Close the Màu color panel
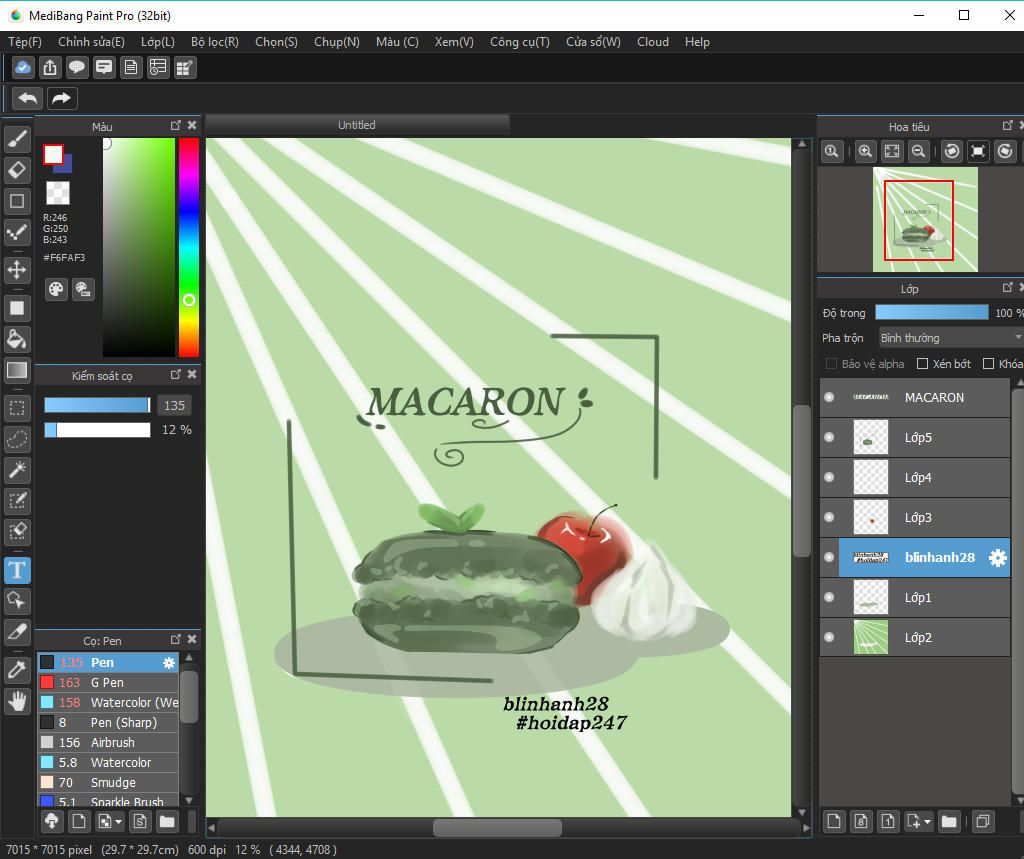The width and height of the screenshot is (1024, 859). [x=192, y=125]
